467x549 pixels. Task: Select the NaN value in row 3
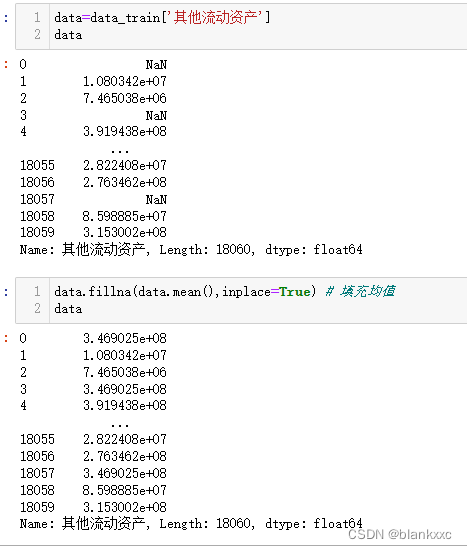[156, 115]
